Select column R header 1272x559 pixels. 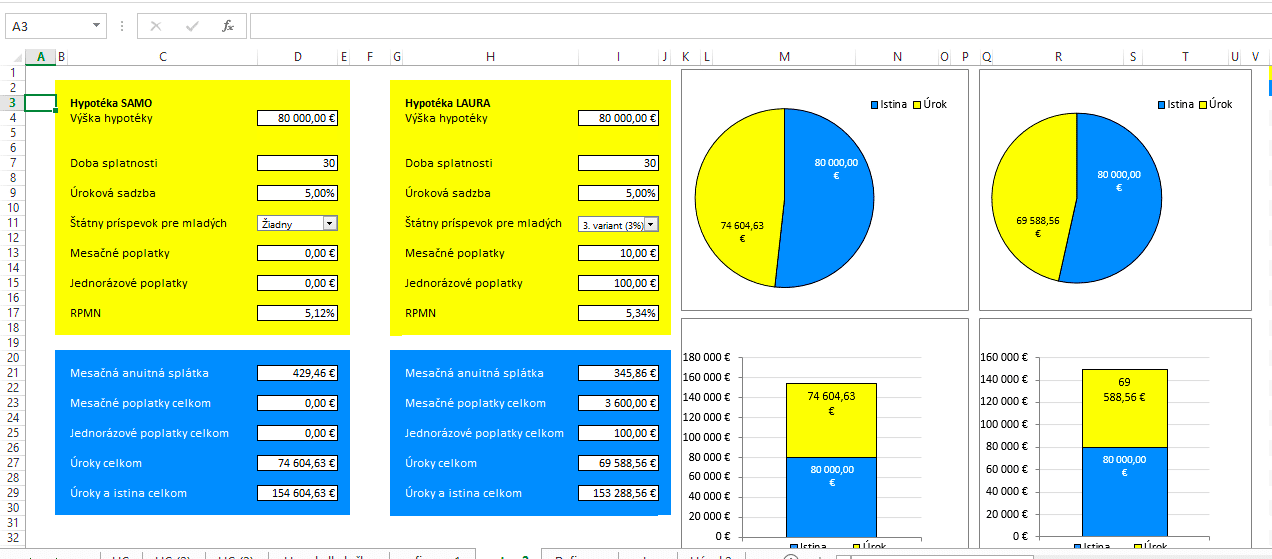tap(1058, 57)
